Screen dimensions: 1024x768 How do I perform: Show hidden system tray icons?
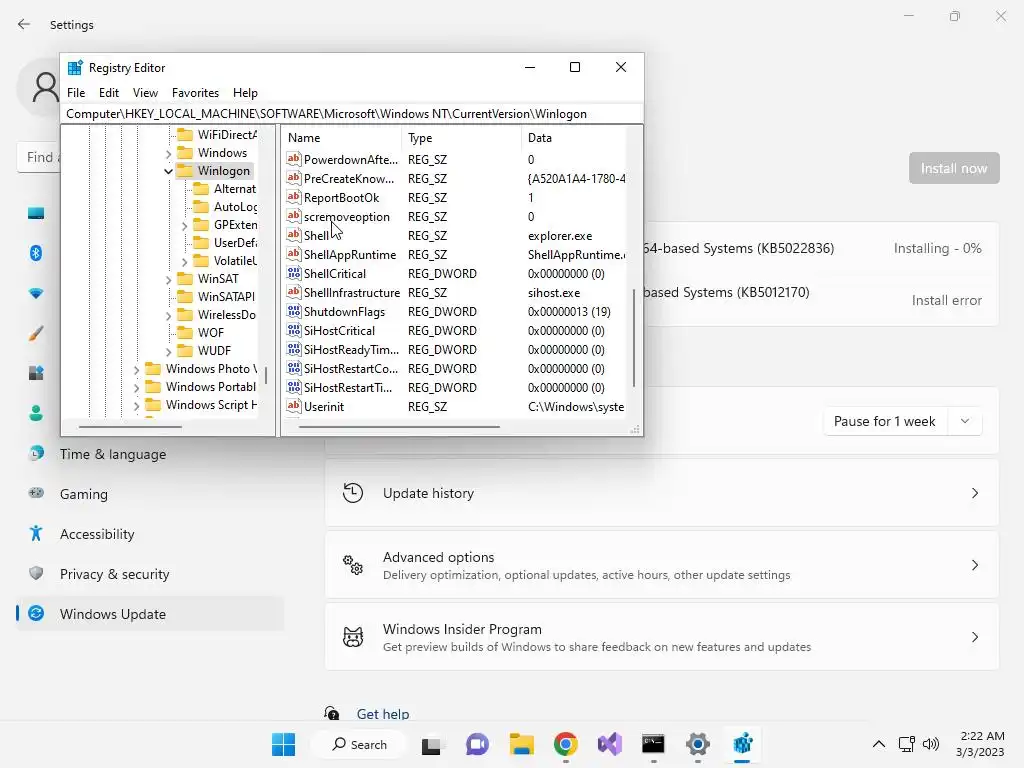879,744
